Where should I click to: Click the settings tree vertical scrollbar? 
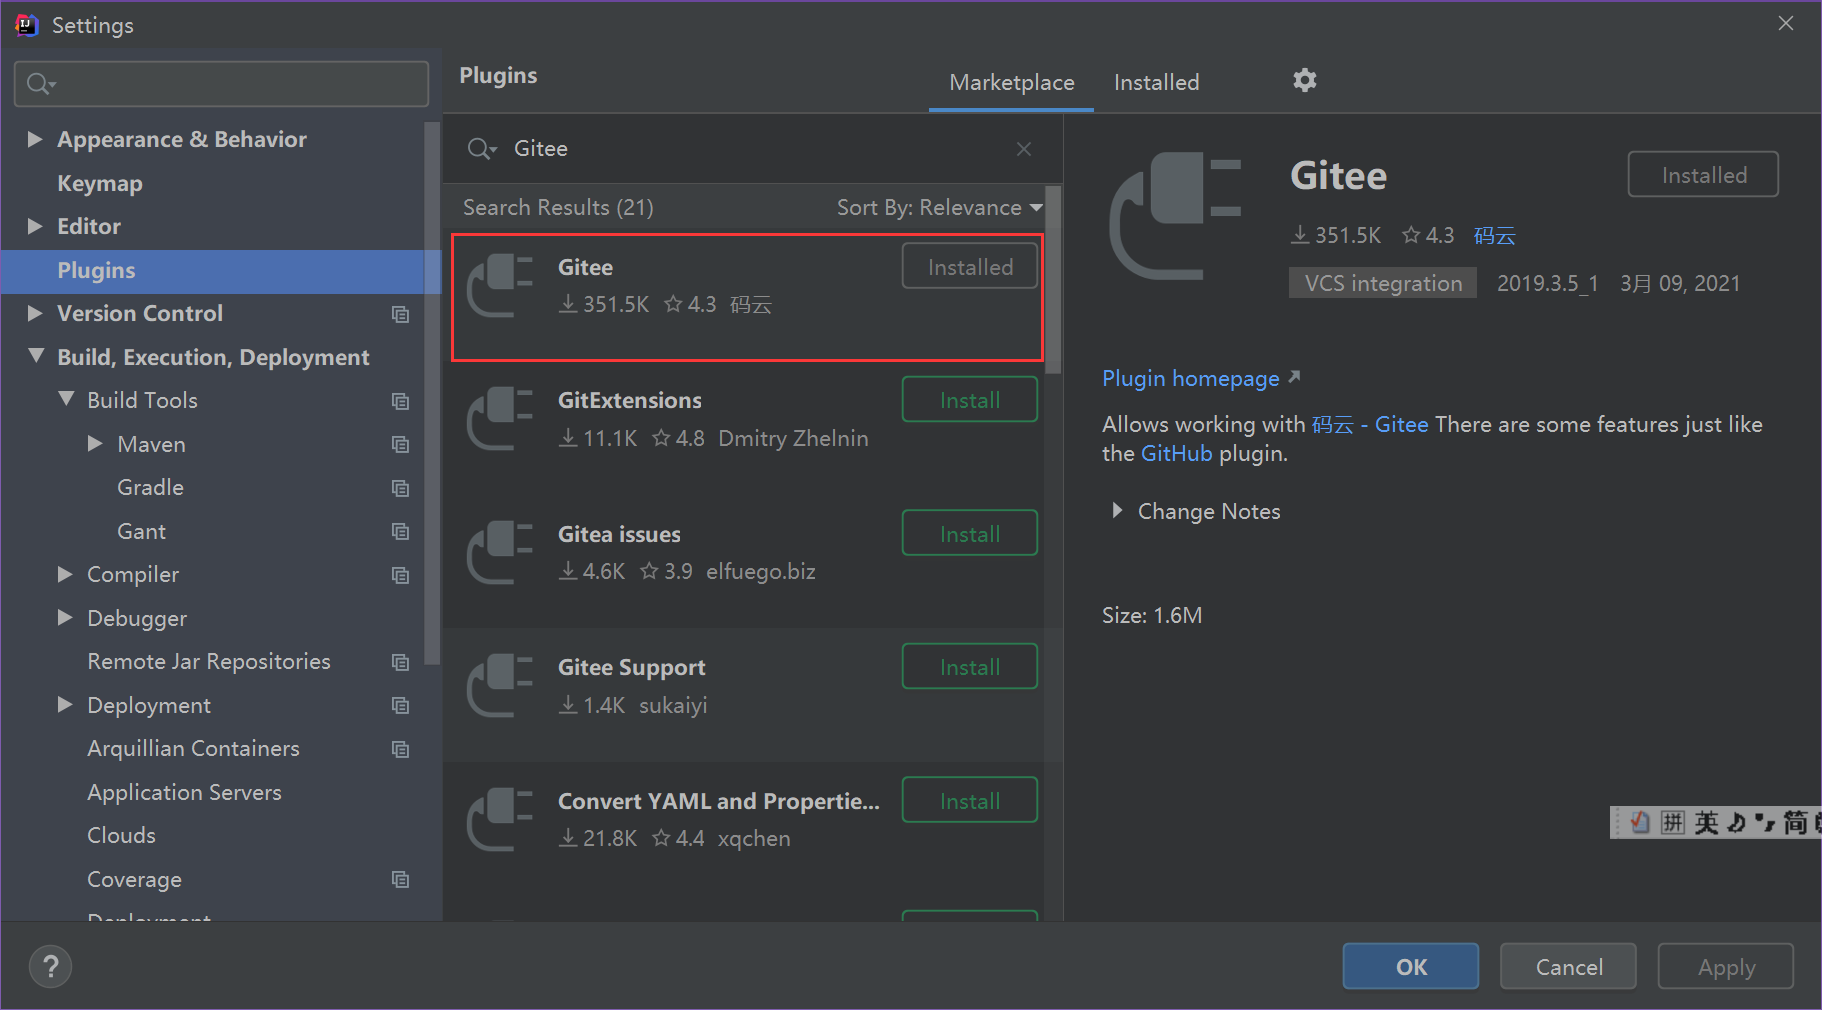tap(432, 393)
